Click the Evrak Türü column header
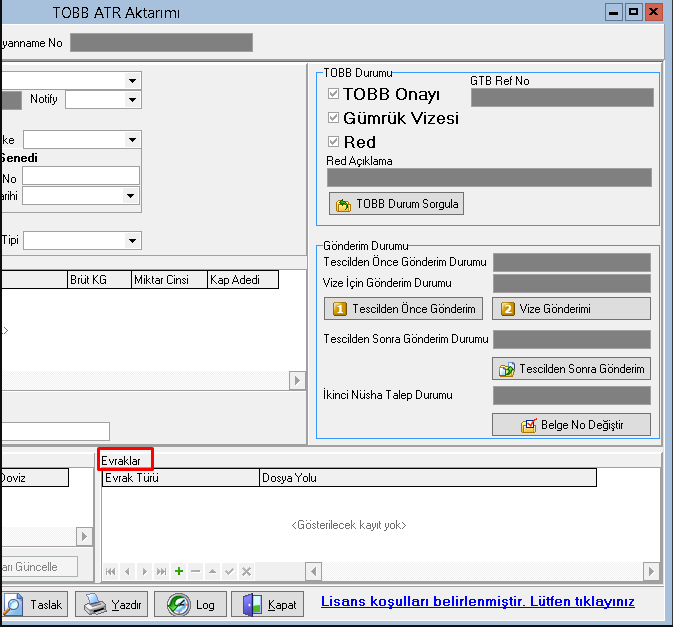Viewport: 673px width, 627px height. pyautogui.click(x=181, y=478)
